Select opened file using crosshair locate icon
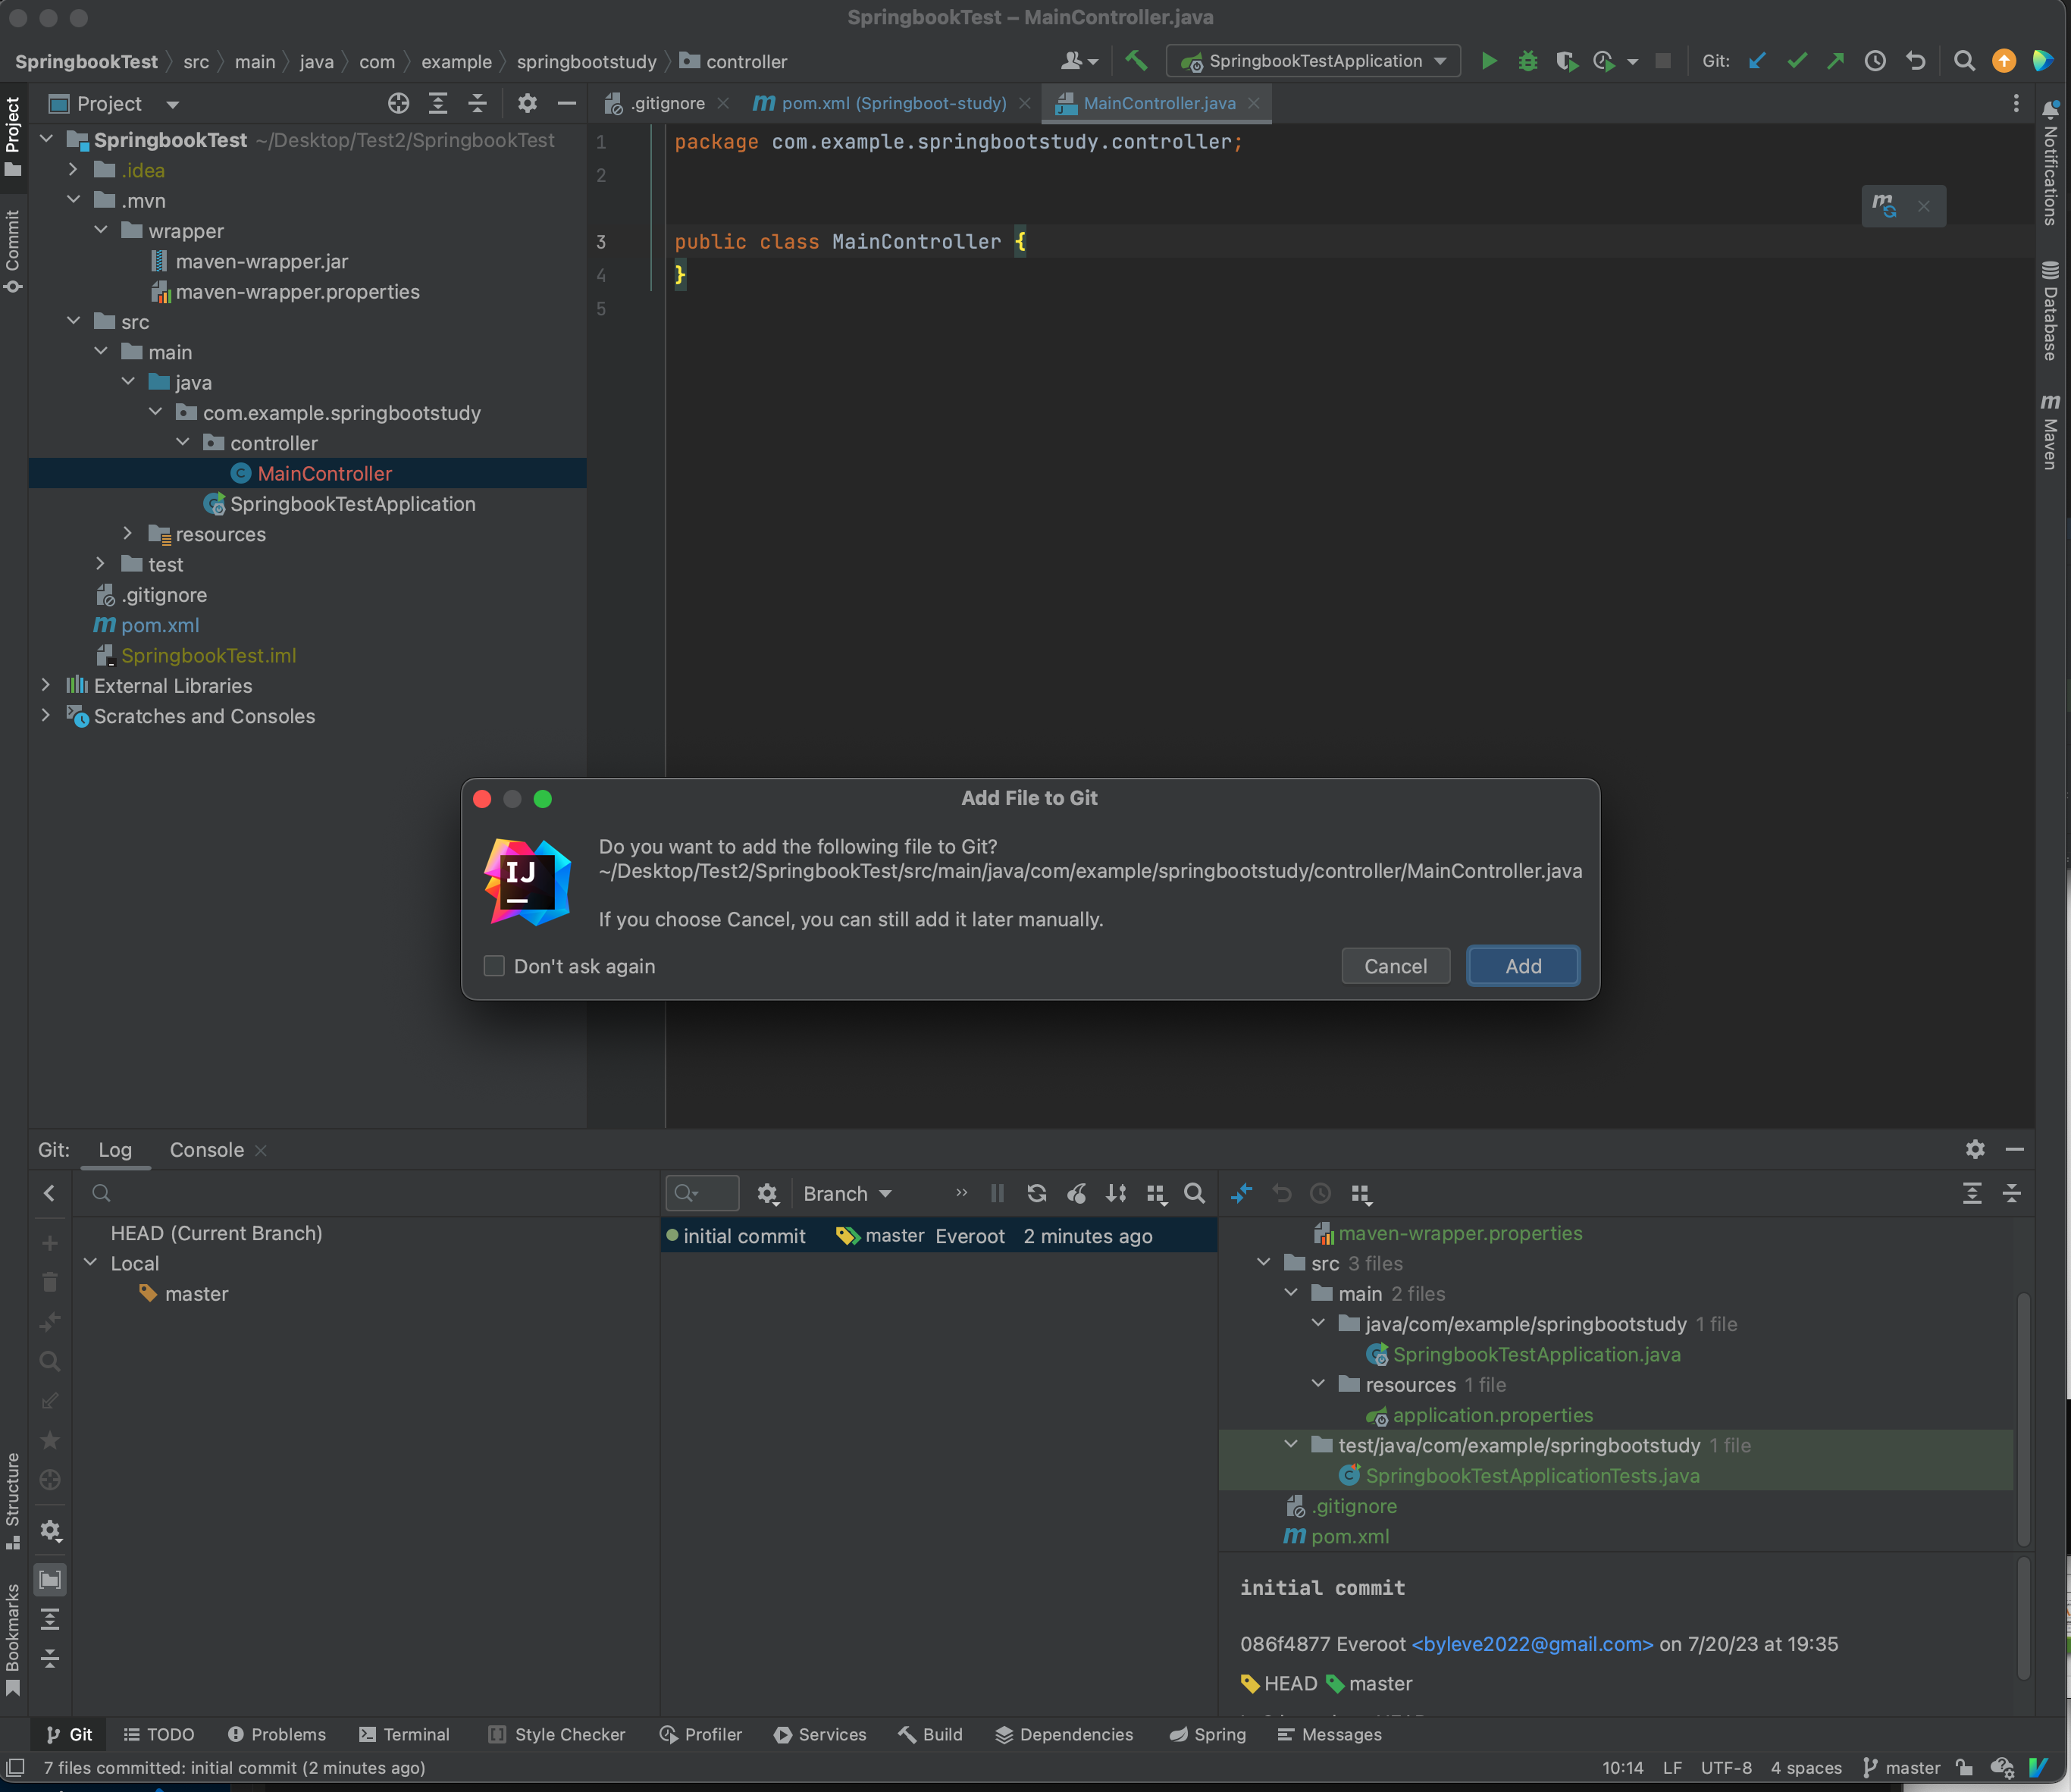This screenshot has width=2071, height=1792. tap(398, 103)
